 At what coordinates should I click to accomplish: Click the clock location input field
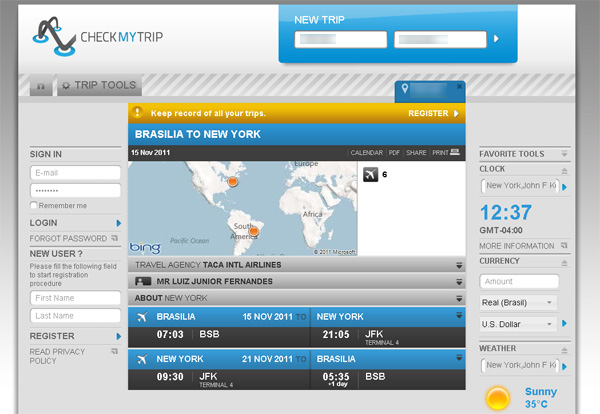tap(520, 186)
